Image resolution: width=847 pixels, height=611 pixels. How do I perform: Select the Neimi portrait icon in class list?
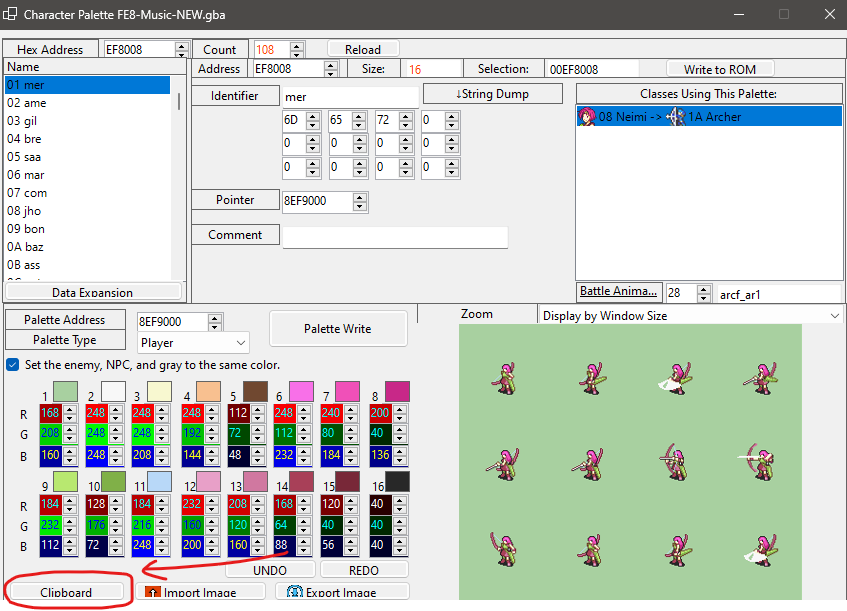[x=587, y=117]
